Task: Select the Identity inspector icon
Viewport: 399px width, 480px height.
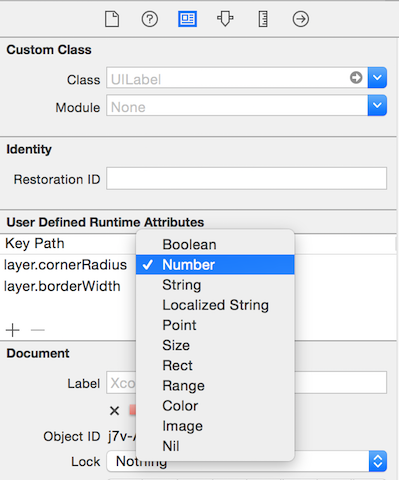Action: click(187, 19)
